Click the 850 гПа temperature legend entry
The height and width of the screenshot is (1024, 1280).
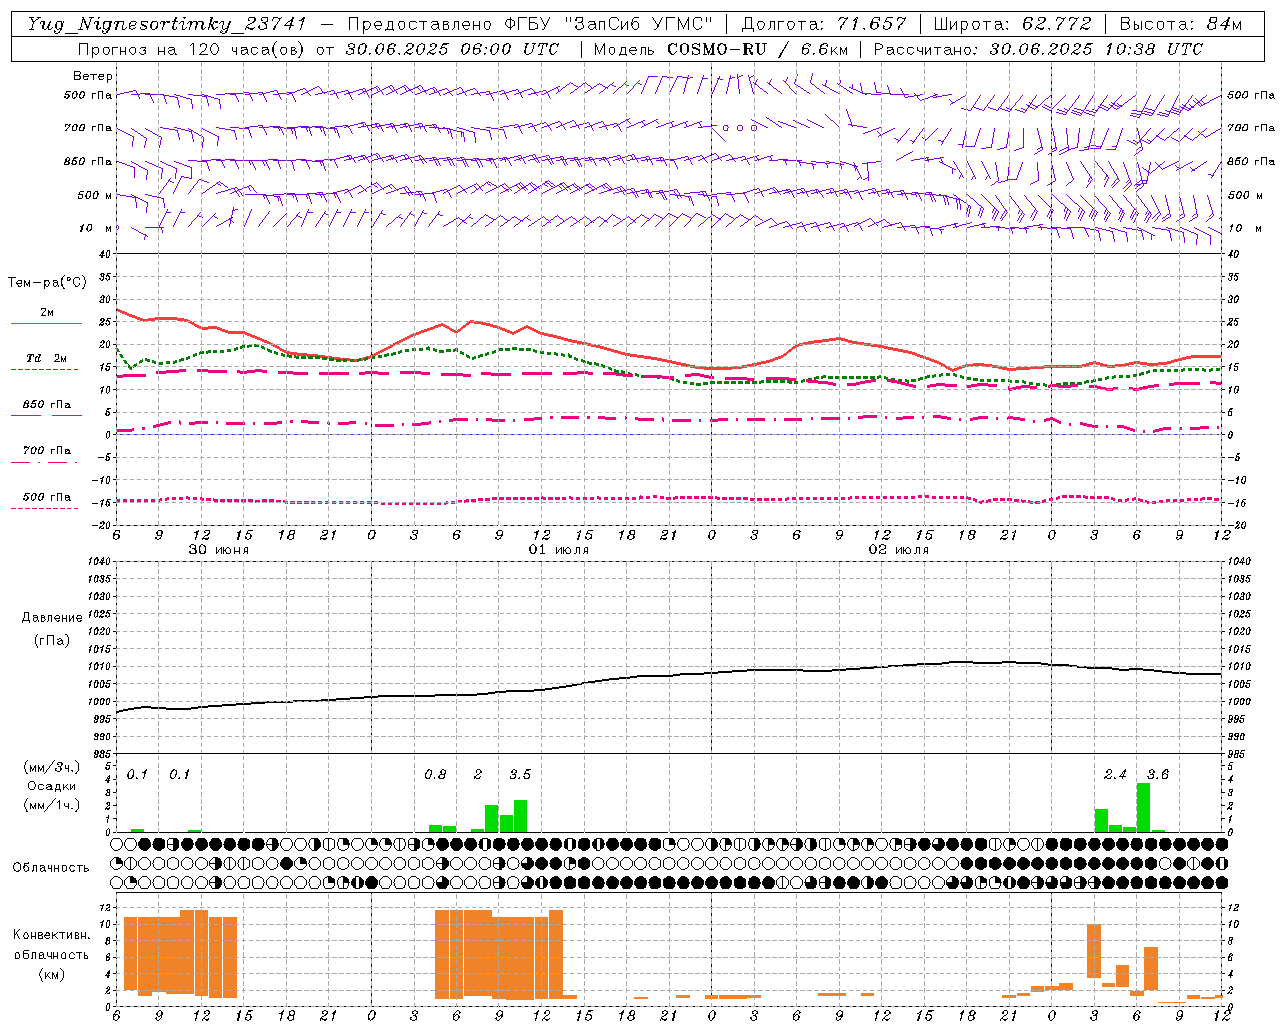[47, 405]
